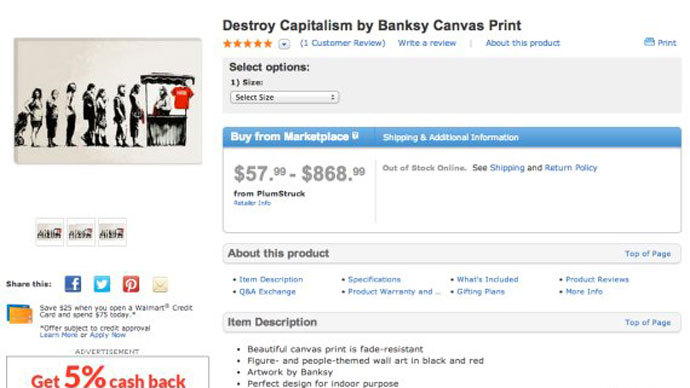The height and width of the screenshot is (388, 690).
Task: Click Write a review link
Action: click(427, 43)
